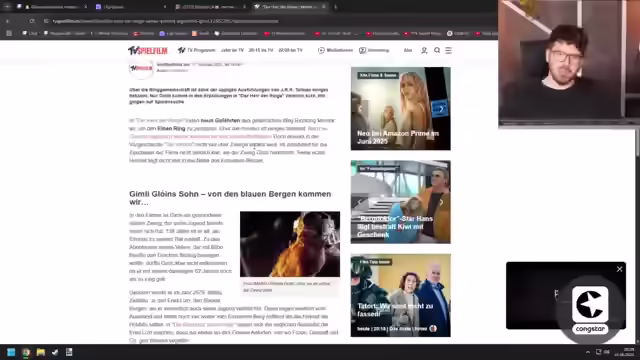Open a new browser tab
Image resolution: width=640 pixels, height=360 pixels.
tap(336, 7)
